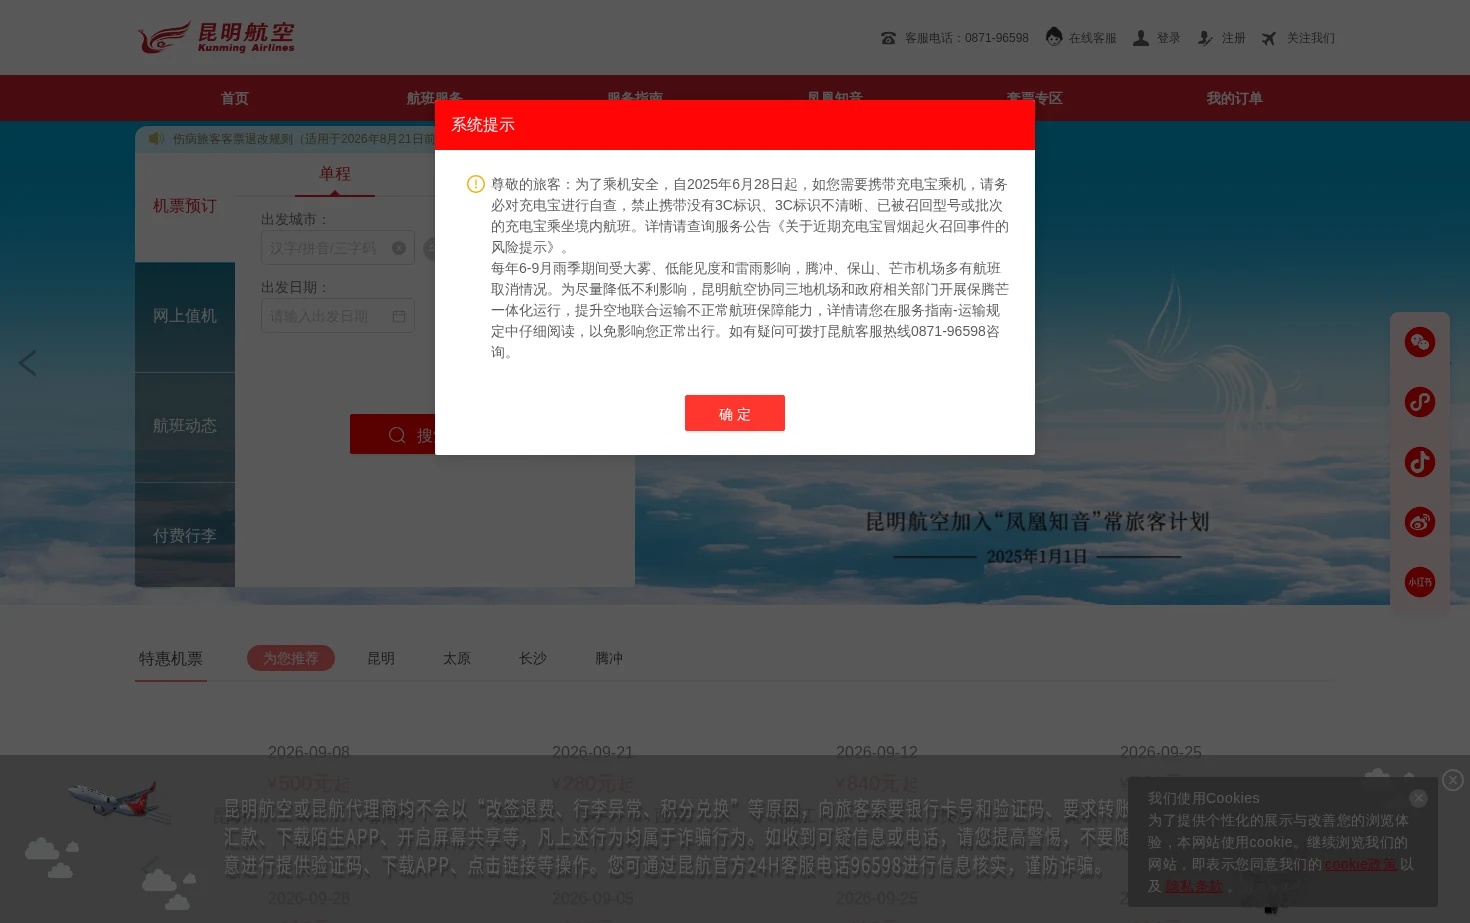Click the warning icon in the dialog

coord(476,184)
